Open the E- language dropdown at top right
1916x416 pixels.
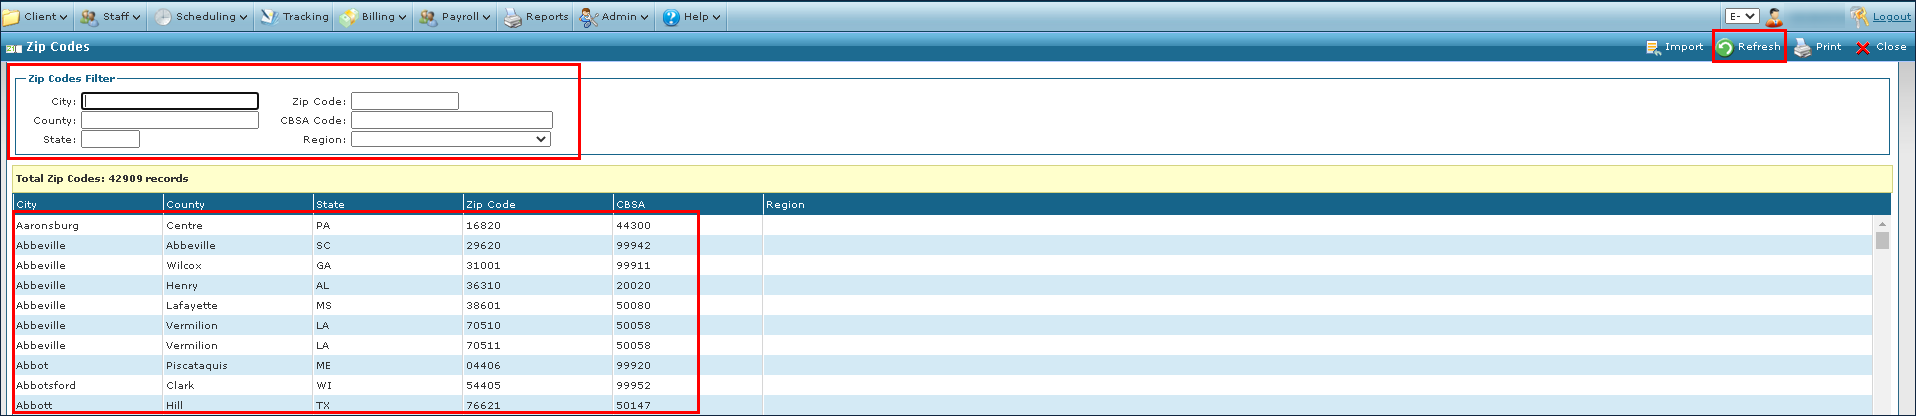(x=1742, y=16)
